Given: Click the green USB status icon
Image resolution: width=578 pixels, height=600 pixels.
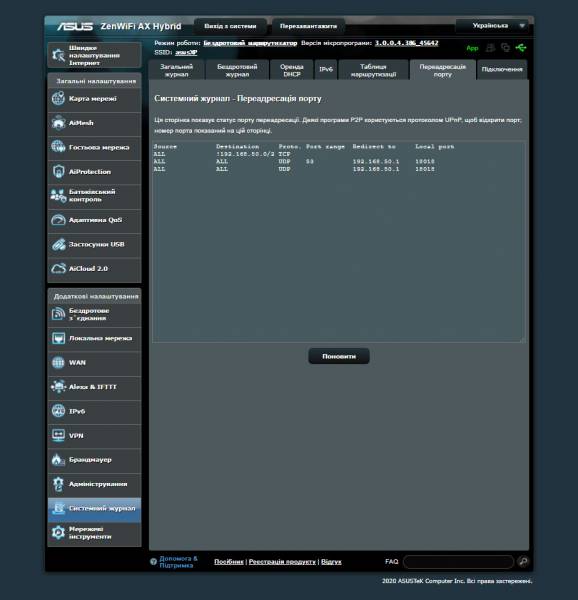Looking at the screenshot, I should [521, 48].
